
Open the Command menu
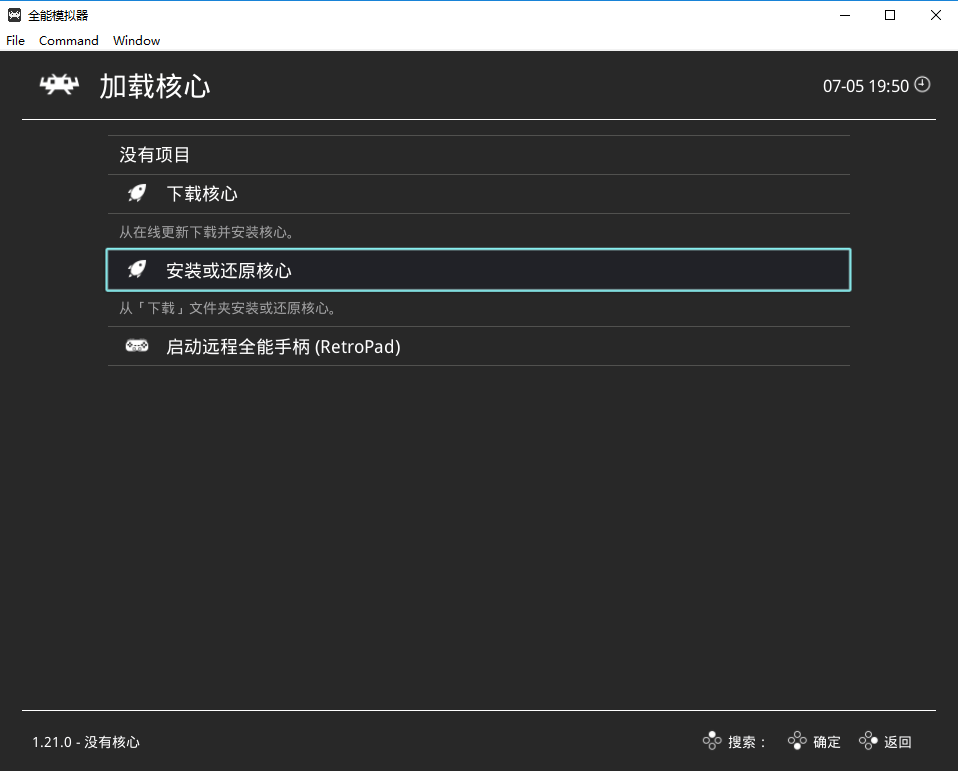(x=68, y=40)
